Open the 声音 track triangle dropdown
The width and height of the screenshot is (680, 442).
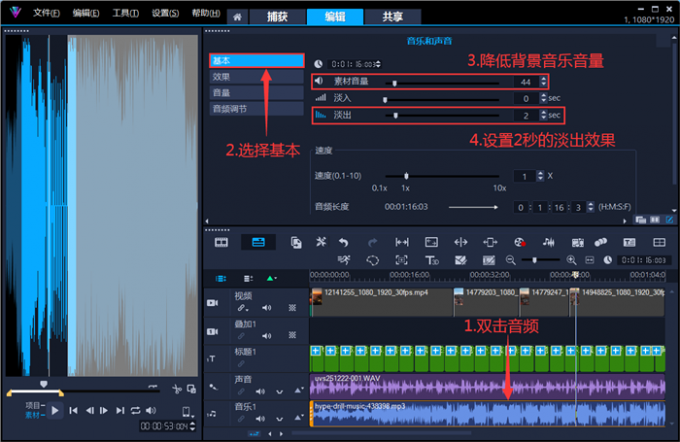[298, 391]
